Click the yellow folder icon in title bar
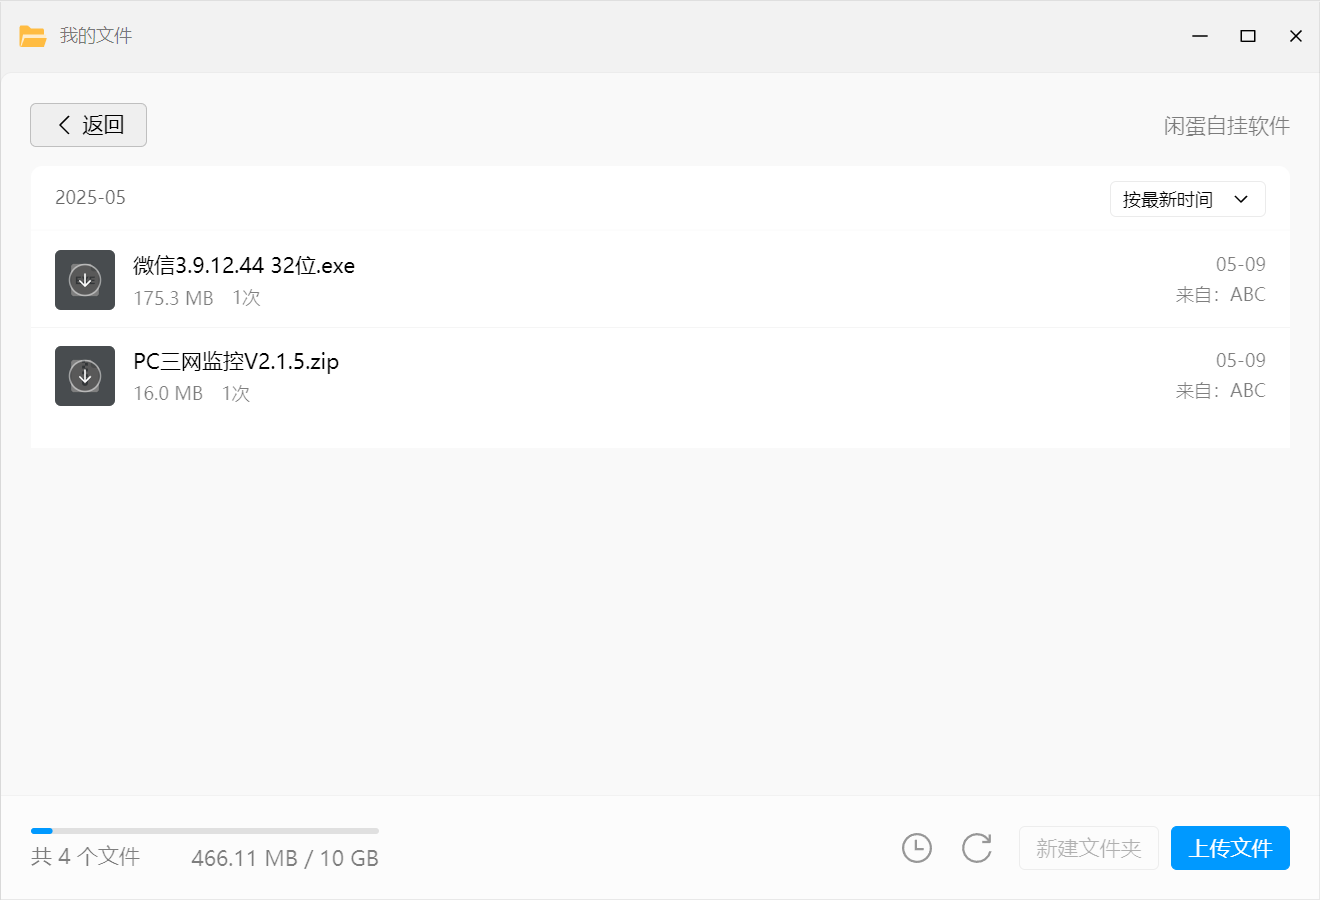 coord(33,36)
